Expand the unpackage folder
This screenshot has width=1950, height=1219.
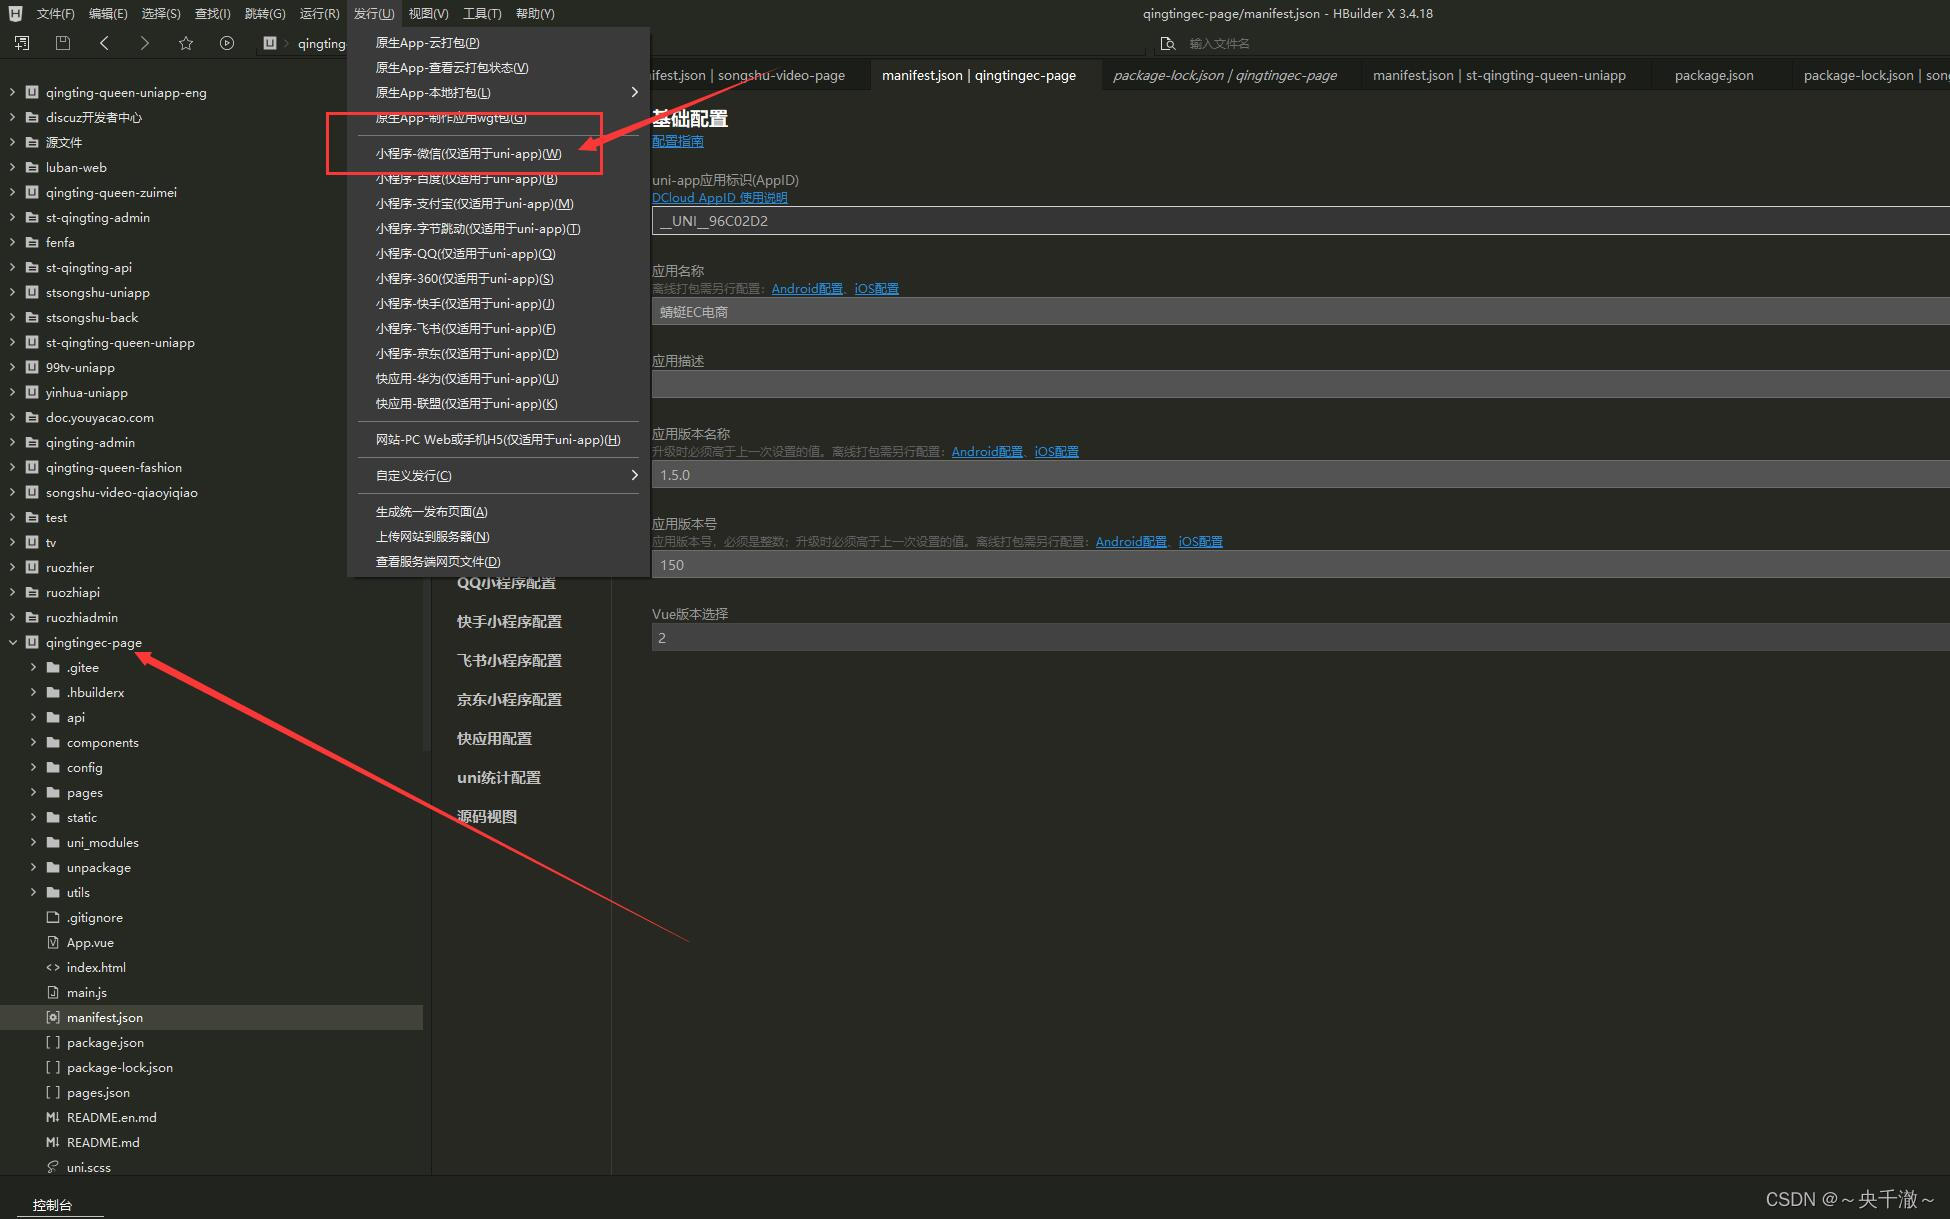(33, 867)
